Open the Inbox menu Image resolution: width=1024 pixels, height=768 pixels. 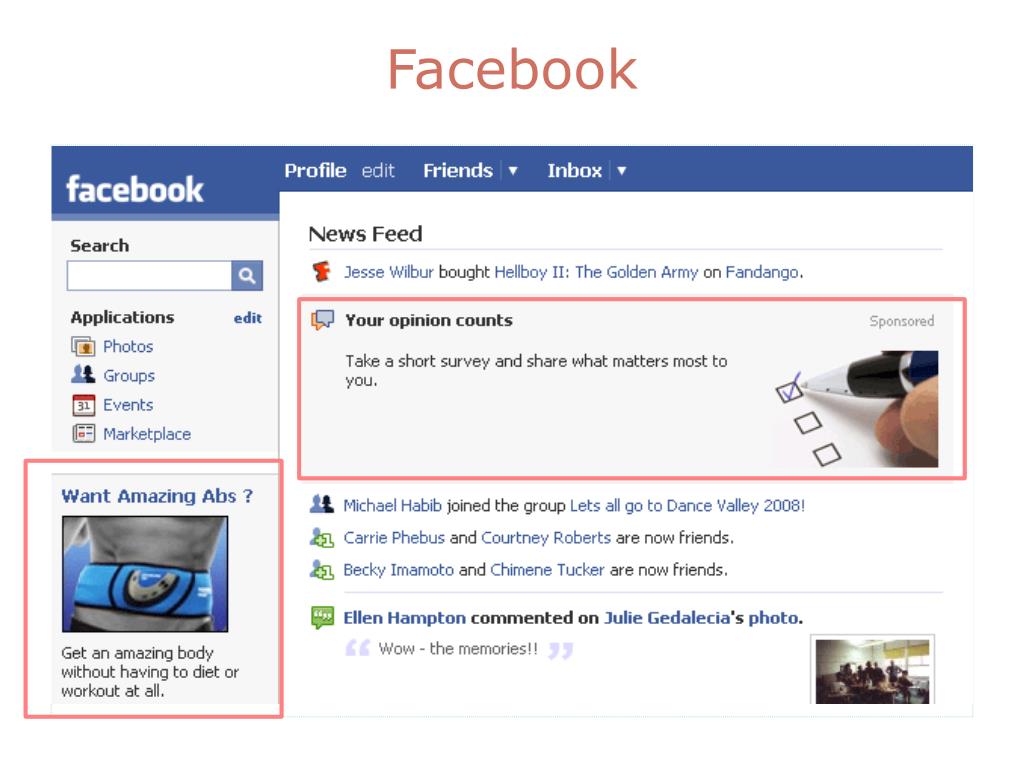pyautogui.click(x=574, y=170)
